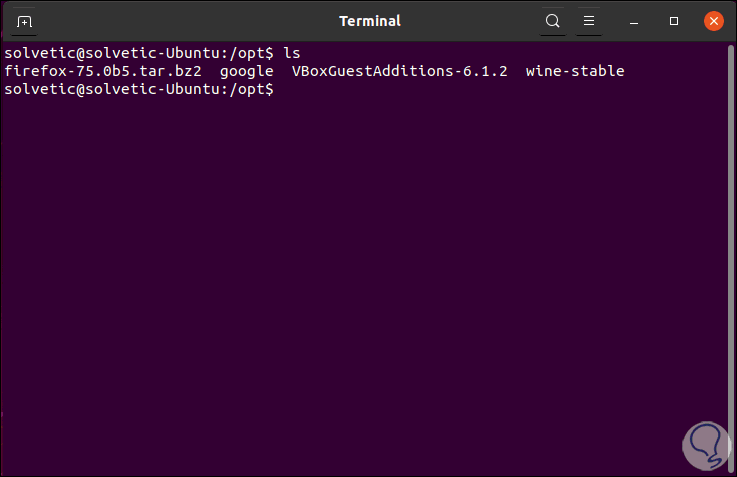This screenshot has width=737, height=477.
Task: Click the wine-stable directory name
Action: point(575,71)
